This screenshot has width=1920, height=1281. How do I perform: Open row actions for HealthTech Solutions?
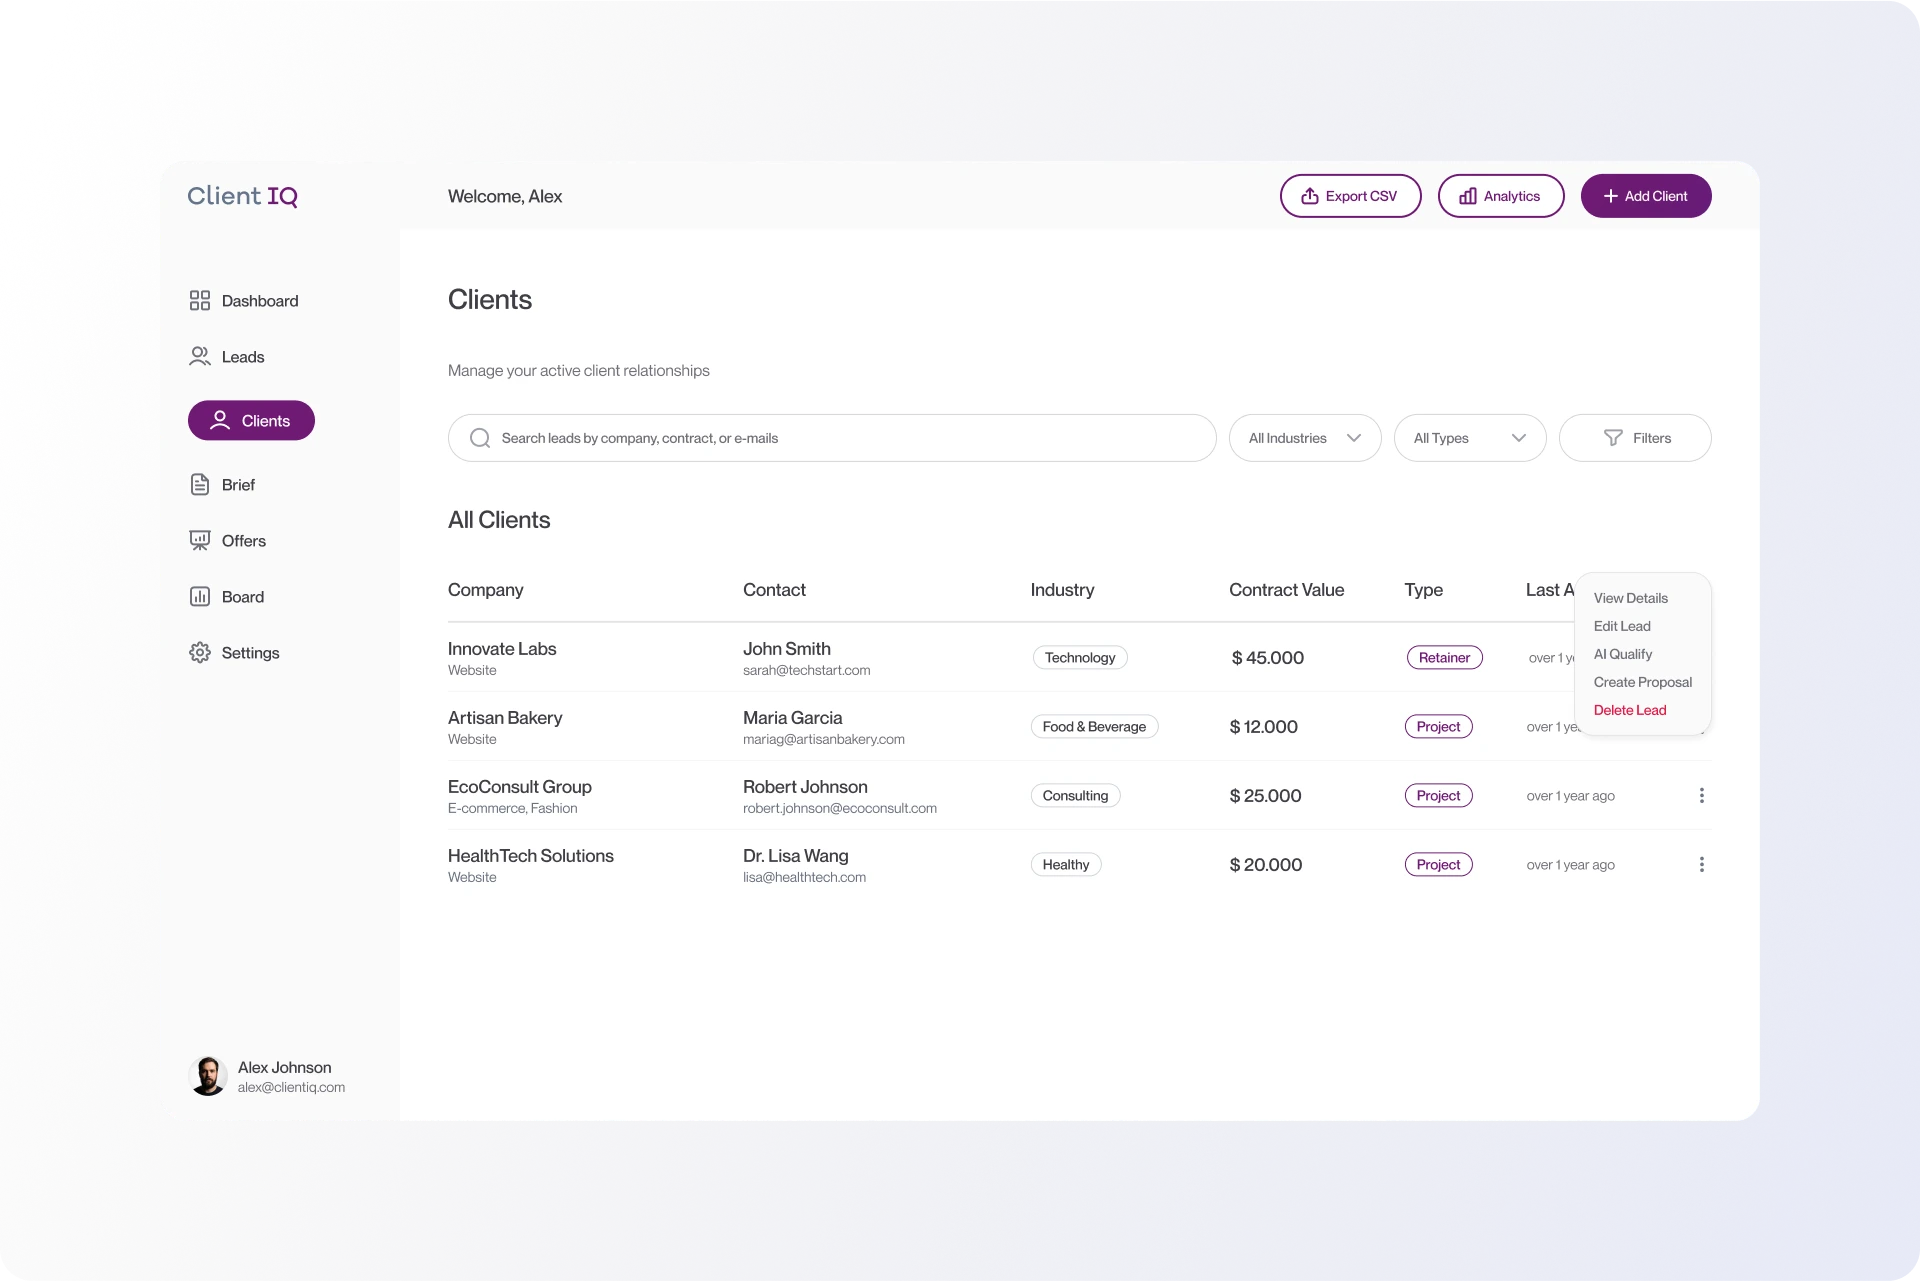[1702, 864]
